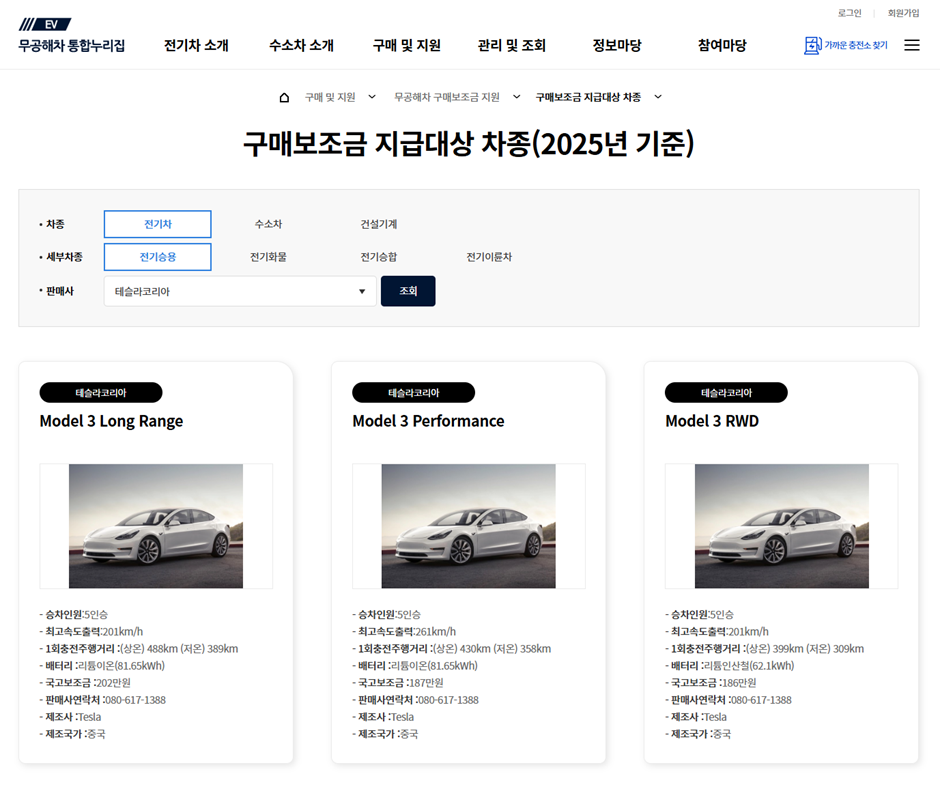The width and height of the screenshot is (940, 787).
Task: Click 무공해차 구매보조금 지원 breadcrumb text
Action: pyautogui.click(x=447, y=97)
